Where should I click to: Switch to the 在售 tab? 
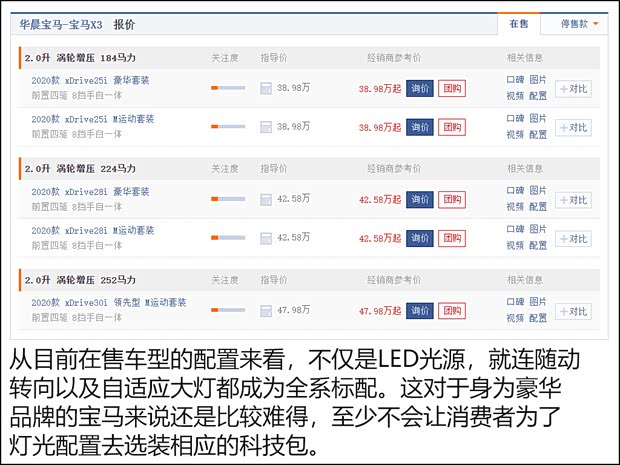519,24
